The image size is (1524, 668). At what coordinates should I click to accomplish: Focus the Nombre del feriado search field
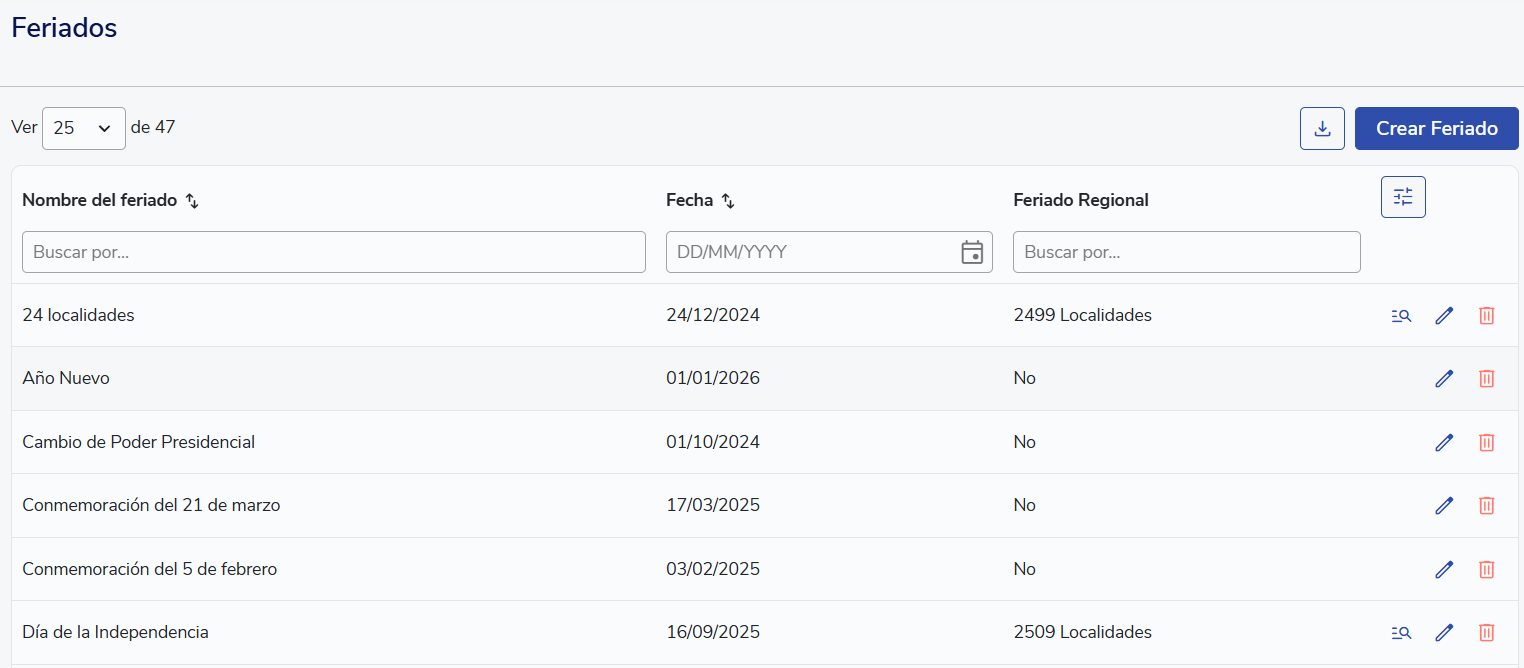[333, 252]
